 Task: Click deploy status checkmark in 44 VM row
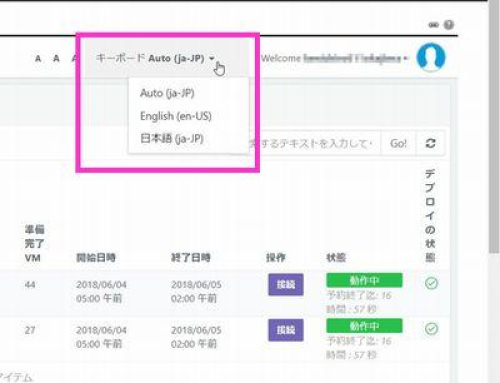coord(431,283)
